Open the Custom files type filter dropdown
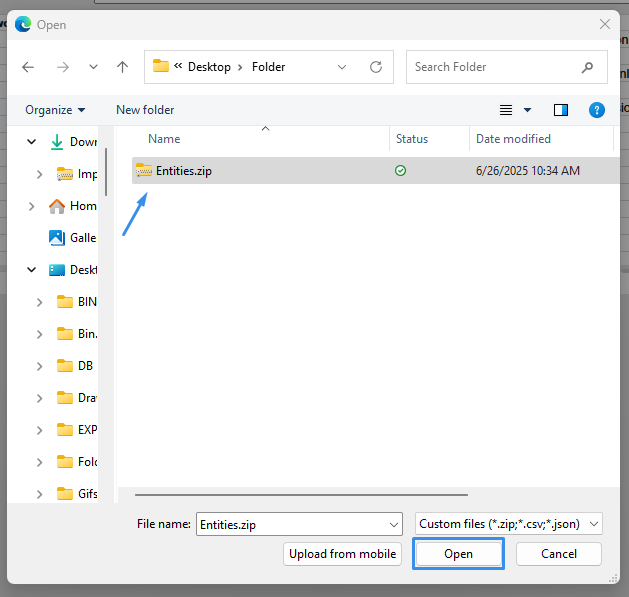This screenshot has width=629, height=597. point(509,524)
